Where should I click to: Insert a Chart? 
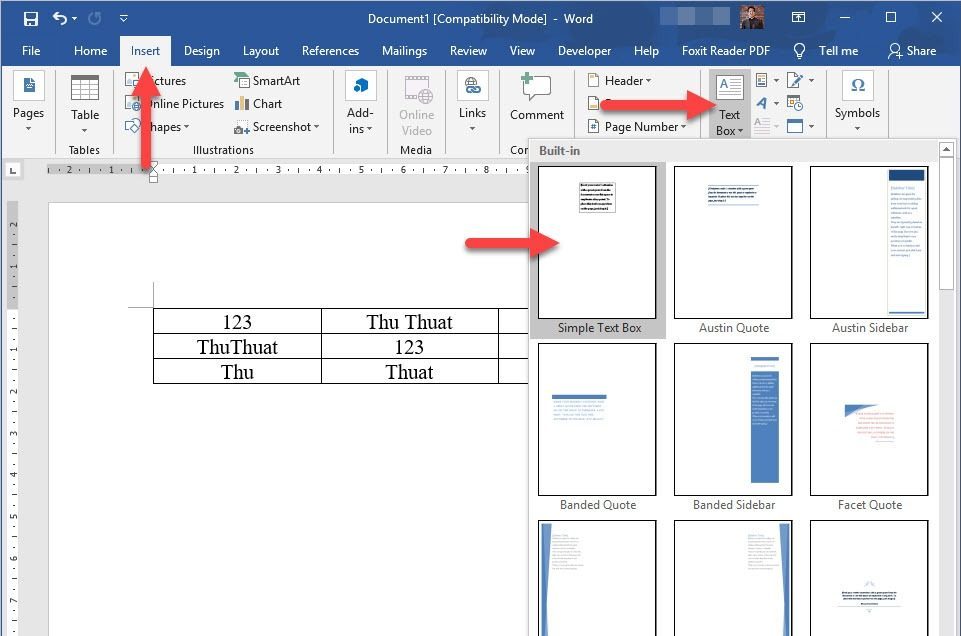click(x=258, y=103)
